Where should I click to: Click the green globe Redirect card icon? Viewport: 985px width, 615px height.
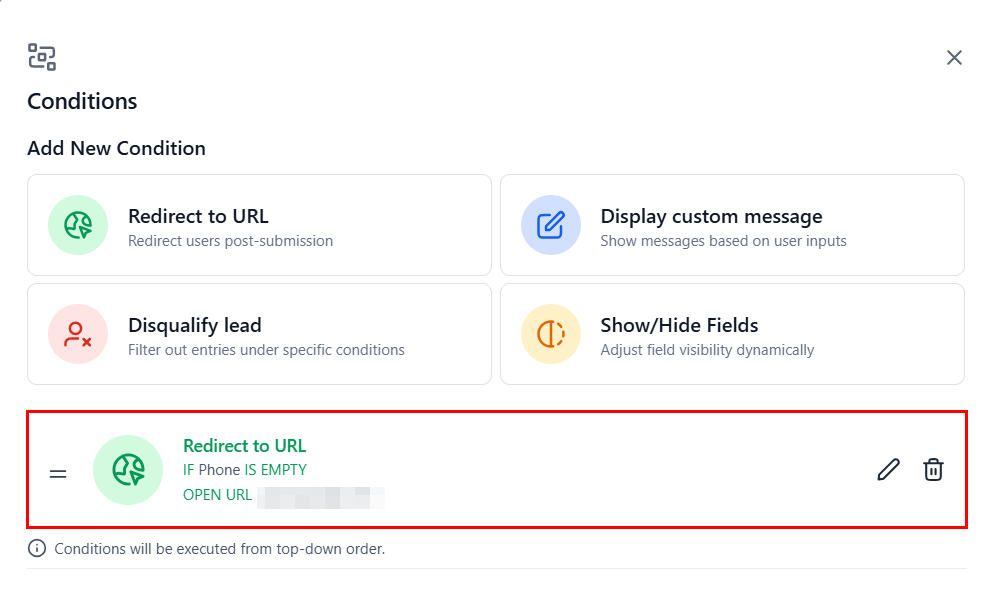point(78,225)
